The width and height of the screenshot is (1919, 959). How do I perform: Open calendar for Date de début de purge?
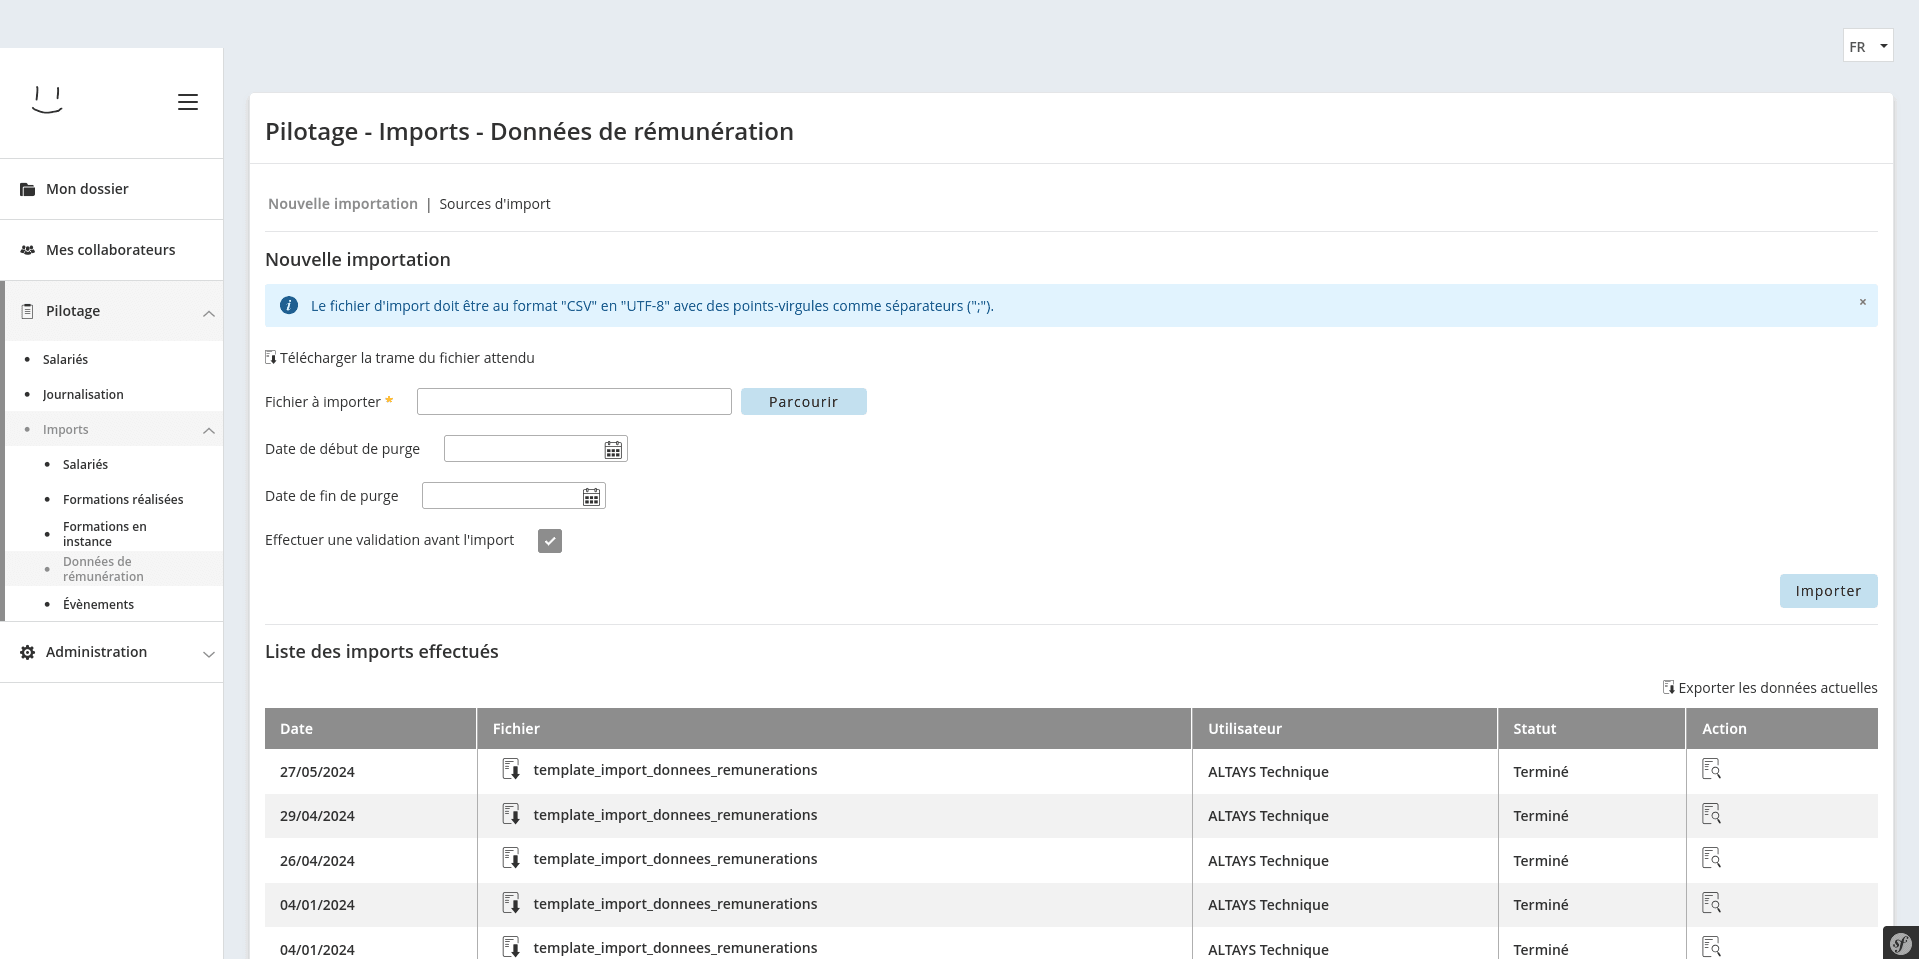tap(613, 450)
